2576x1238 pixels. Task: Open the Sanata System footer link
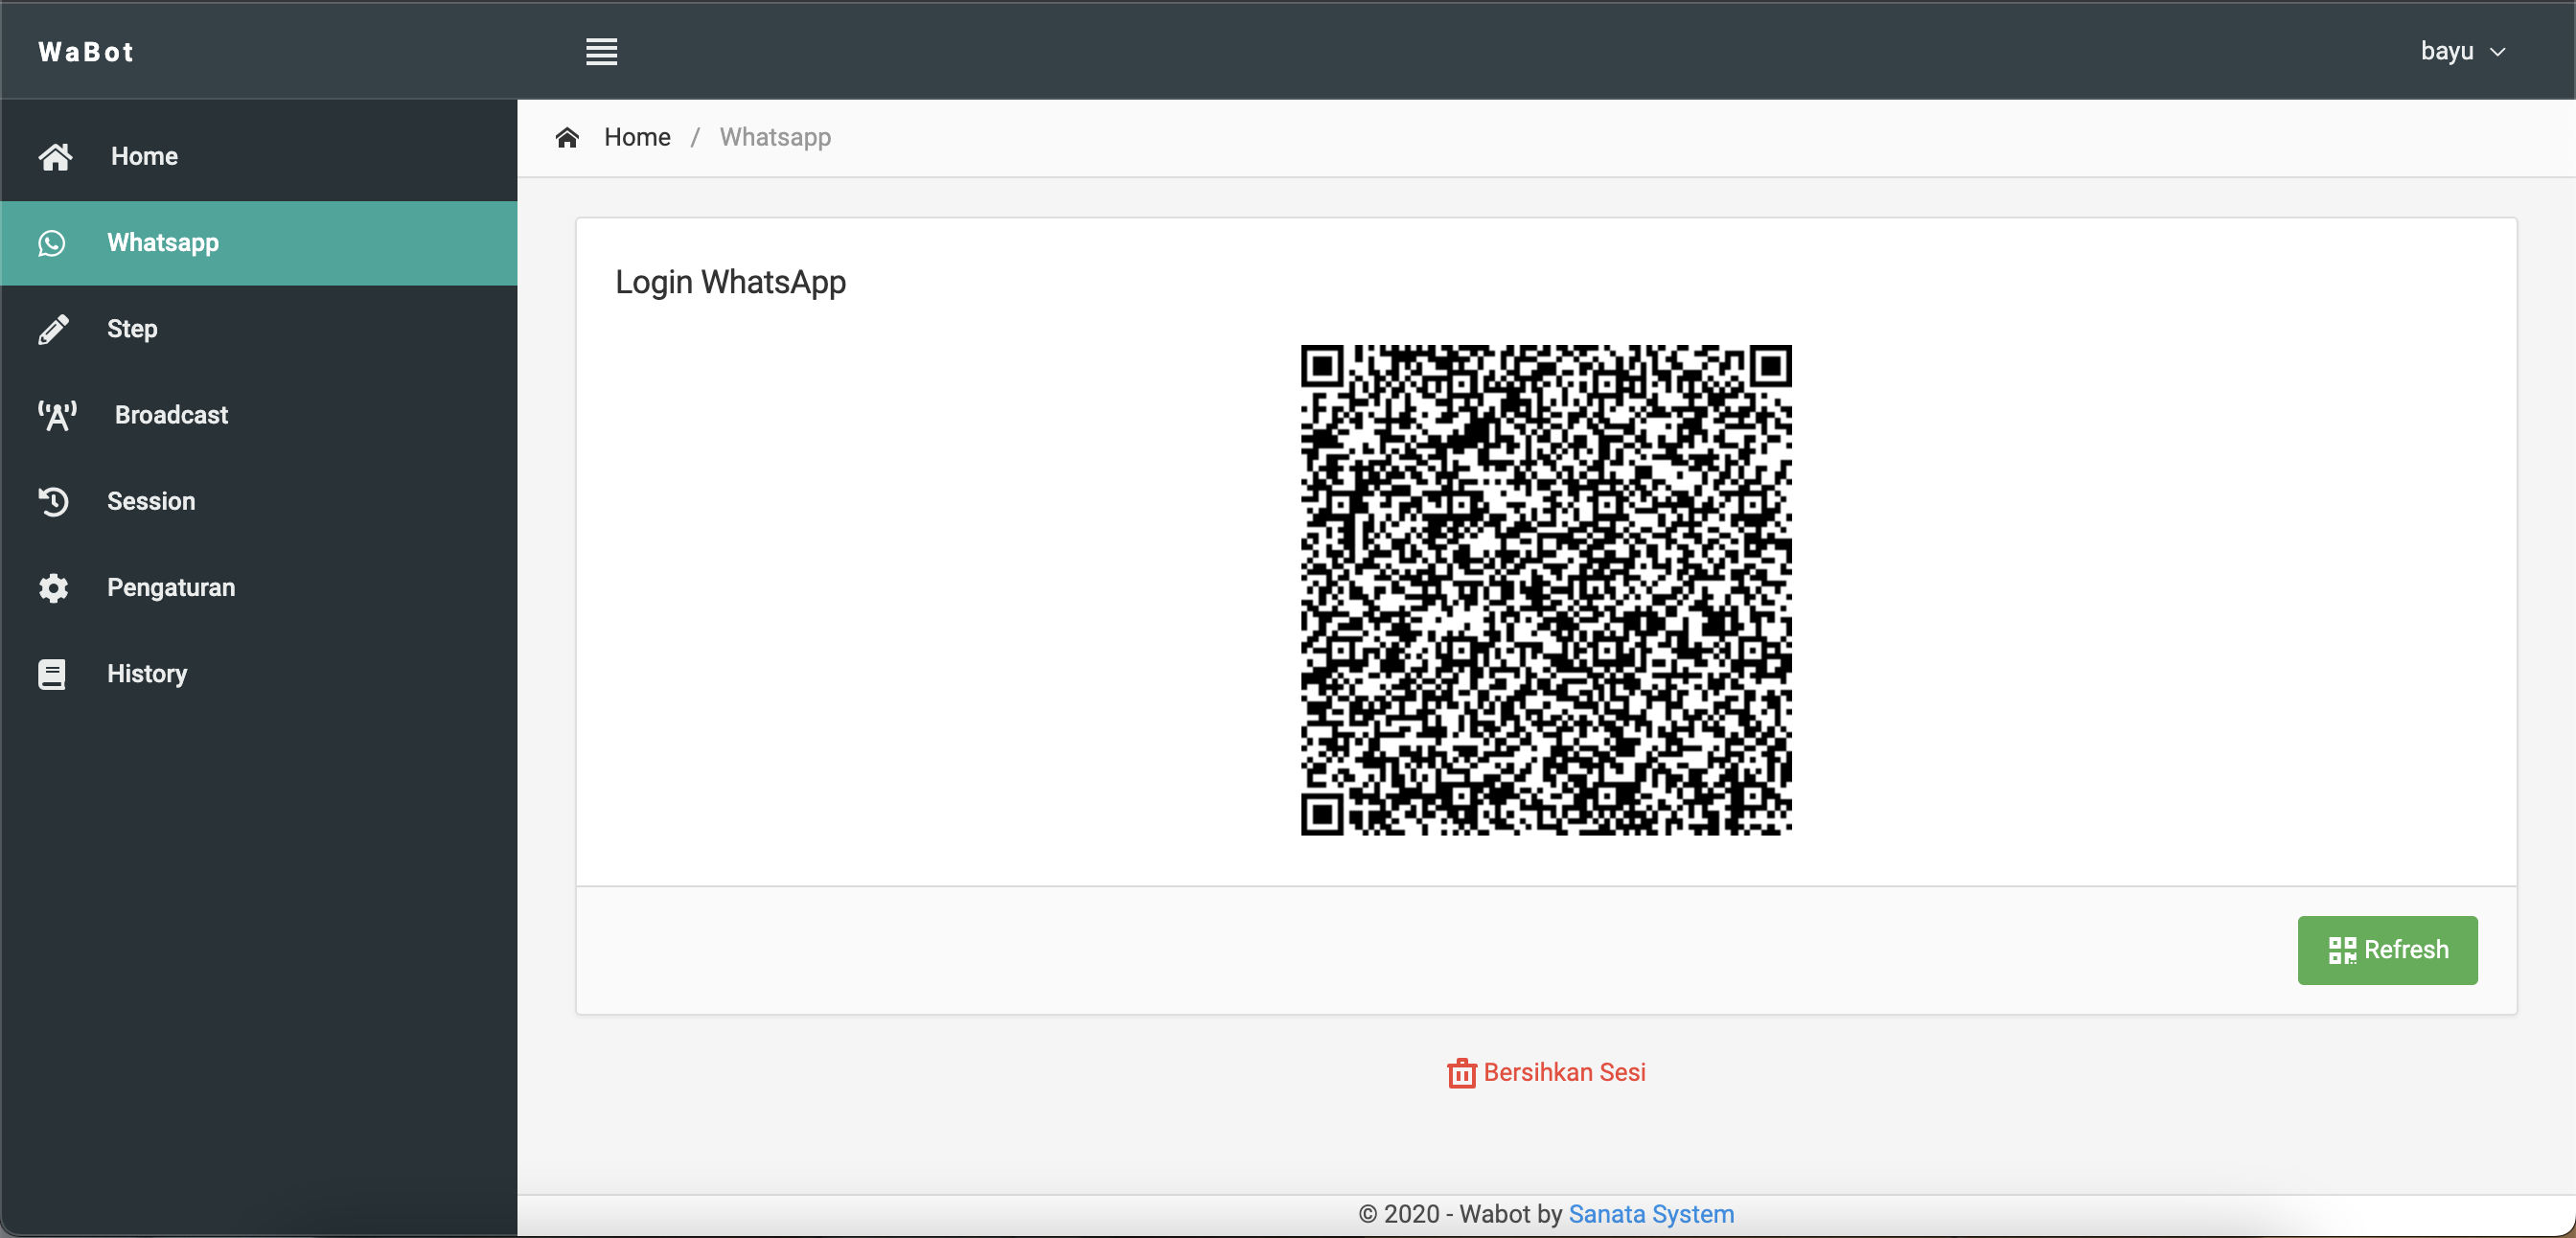1651,1214
